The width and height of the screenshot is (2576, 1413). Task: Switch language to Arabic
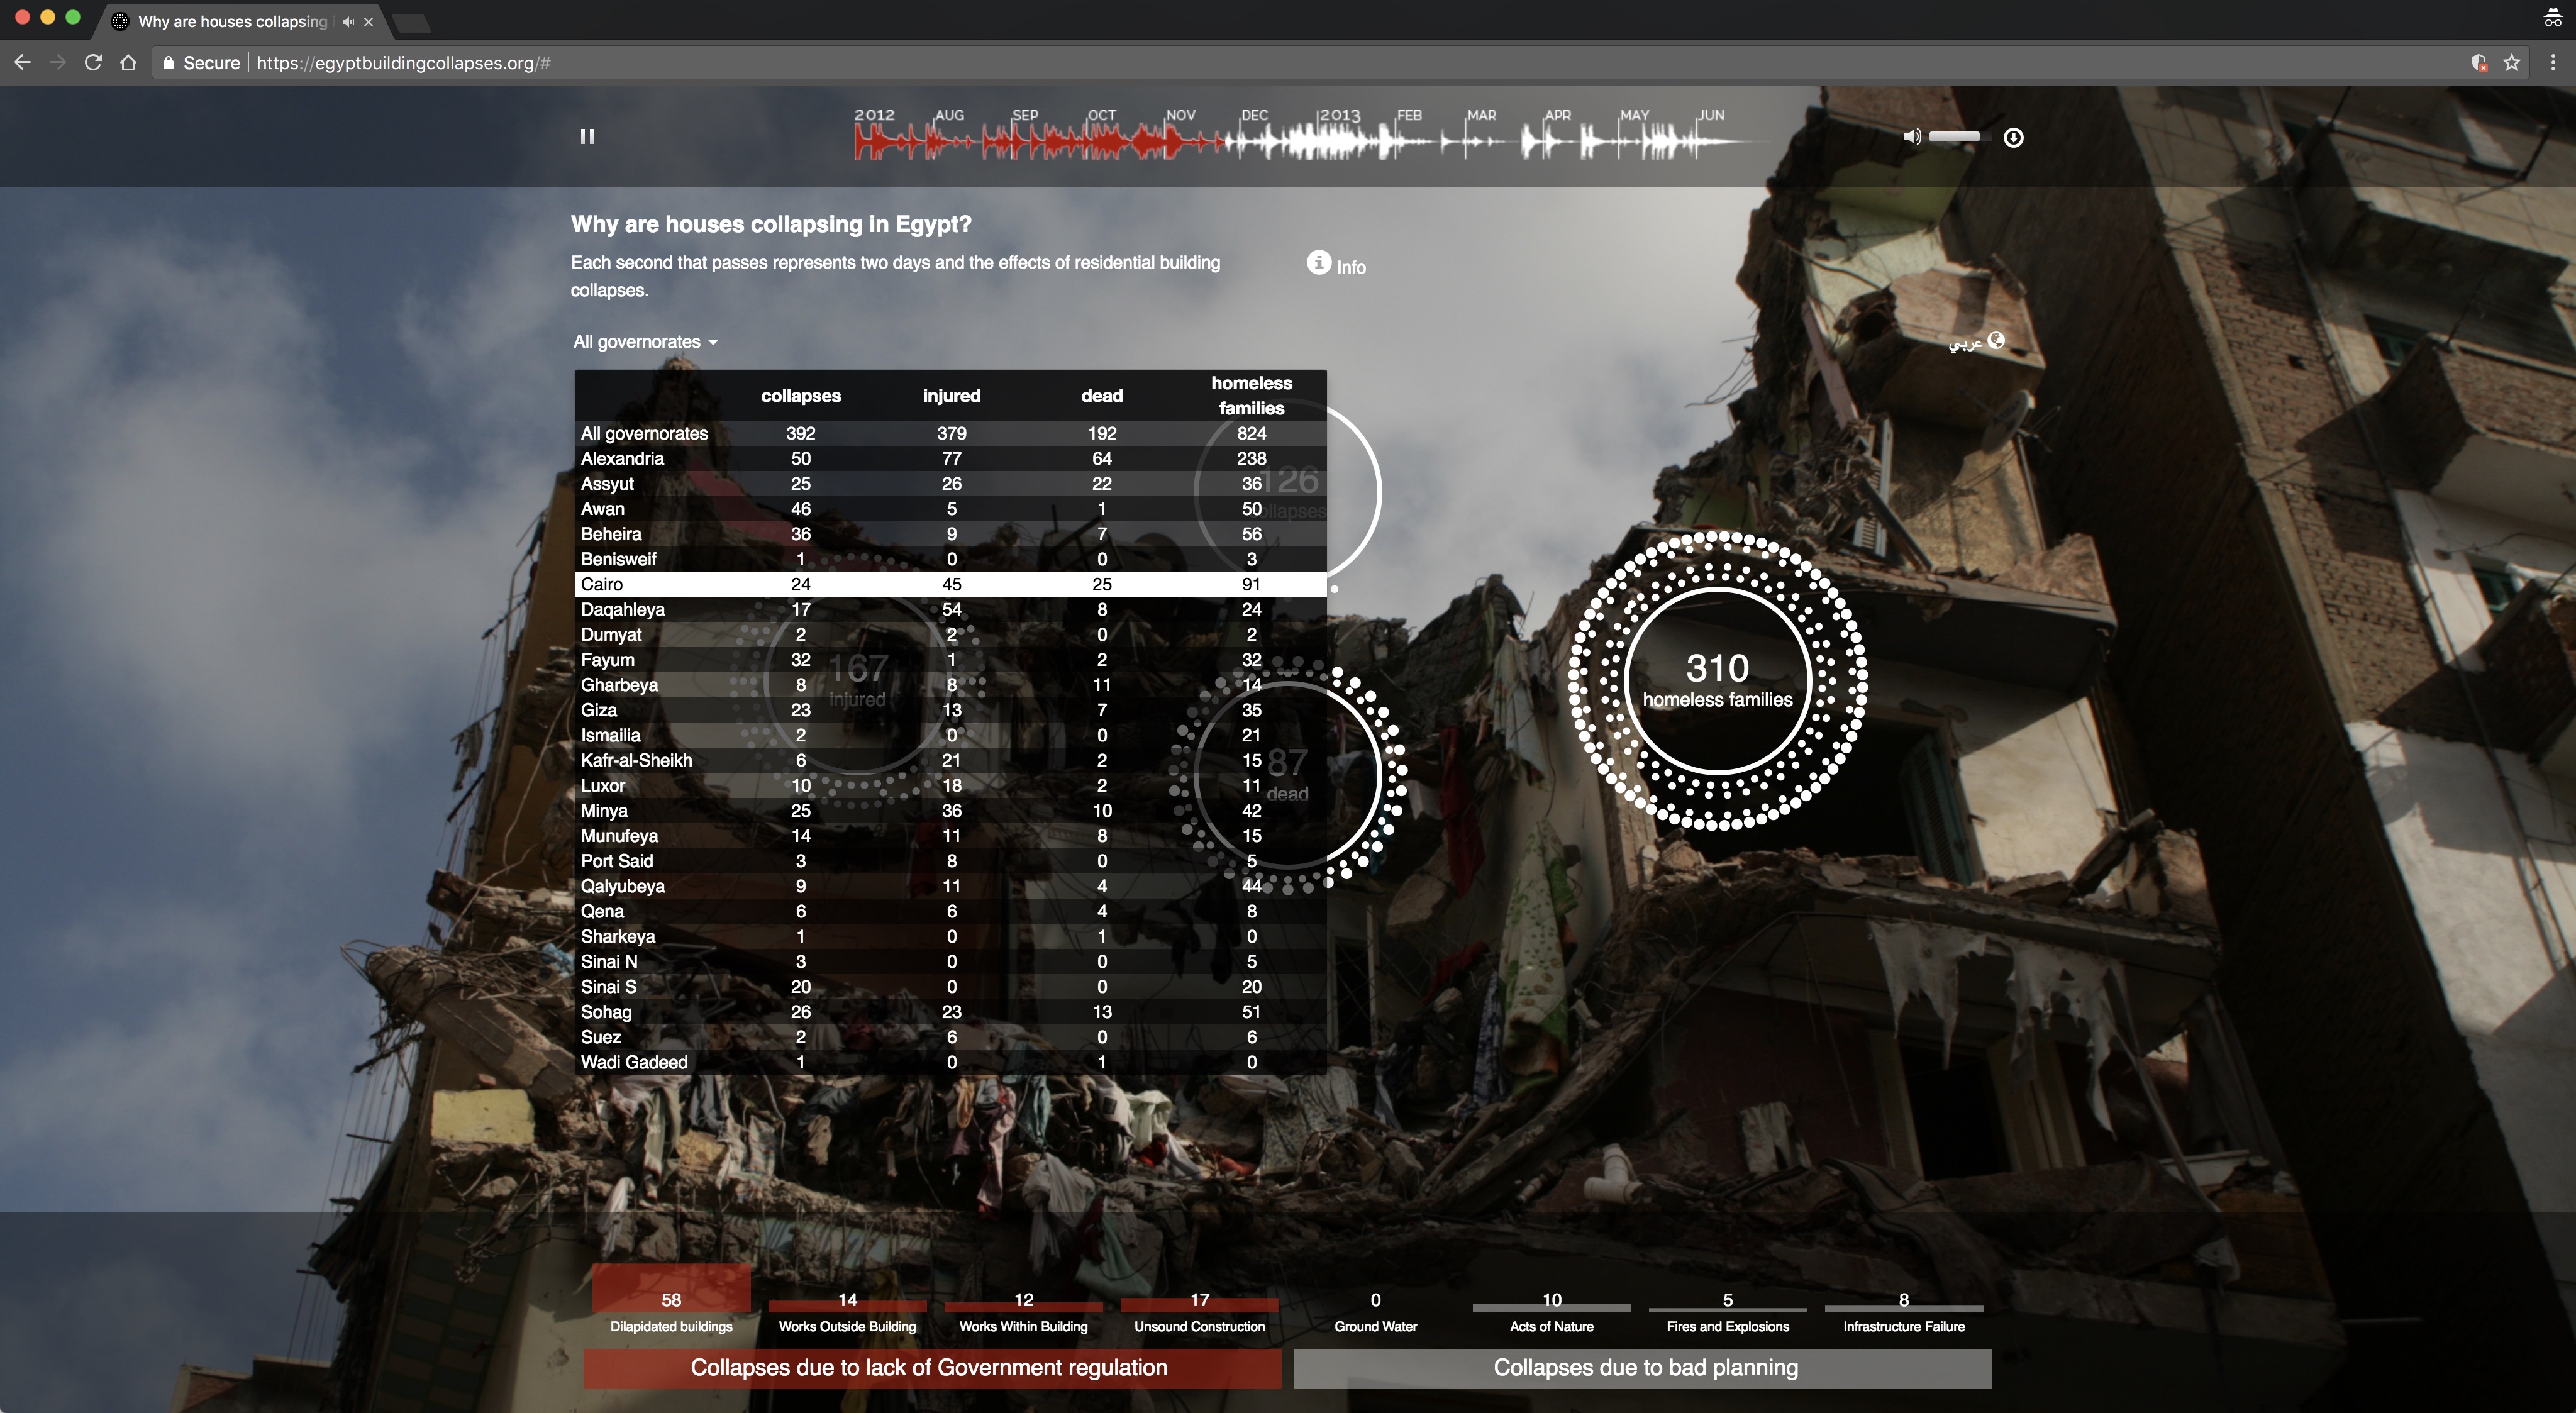(x=1976, y=342)
